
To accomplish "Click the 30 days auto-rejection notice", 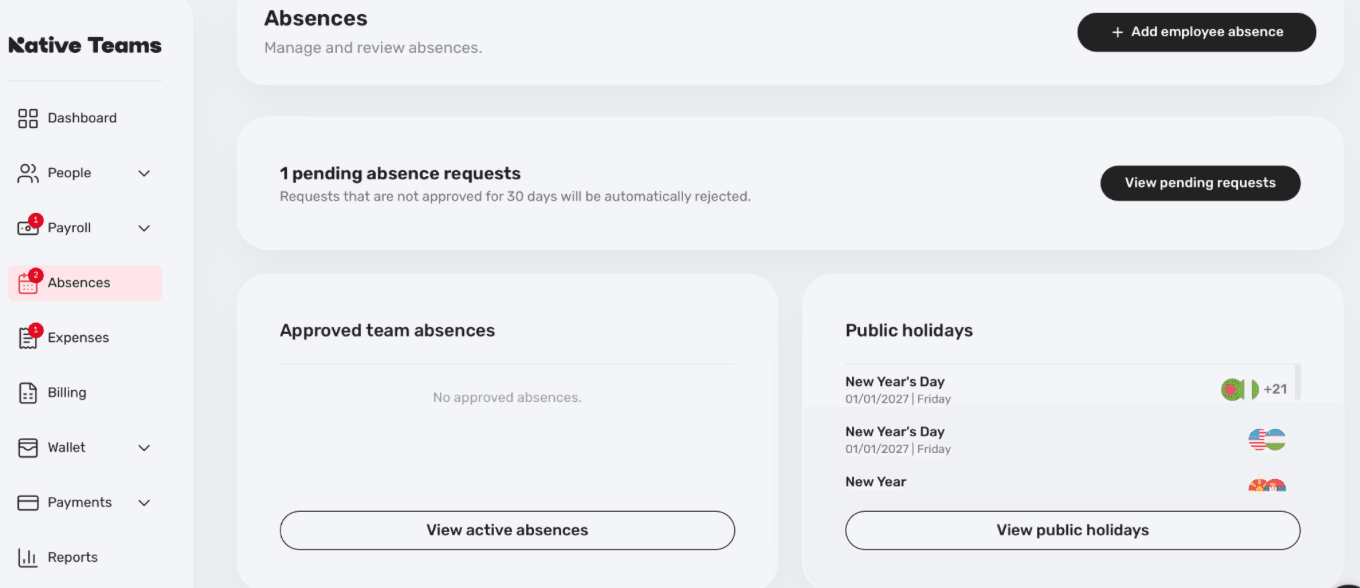I will 515,197.
